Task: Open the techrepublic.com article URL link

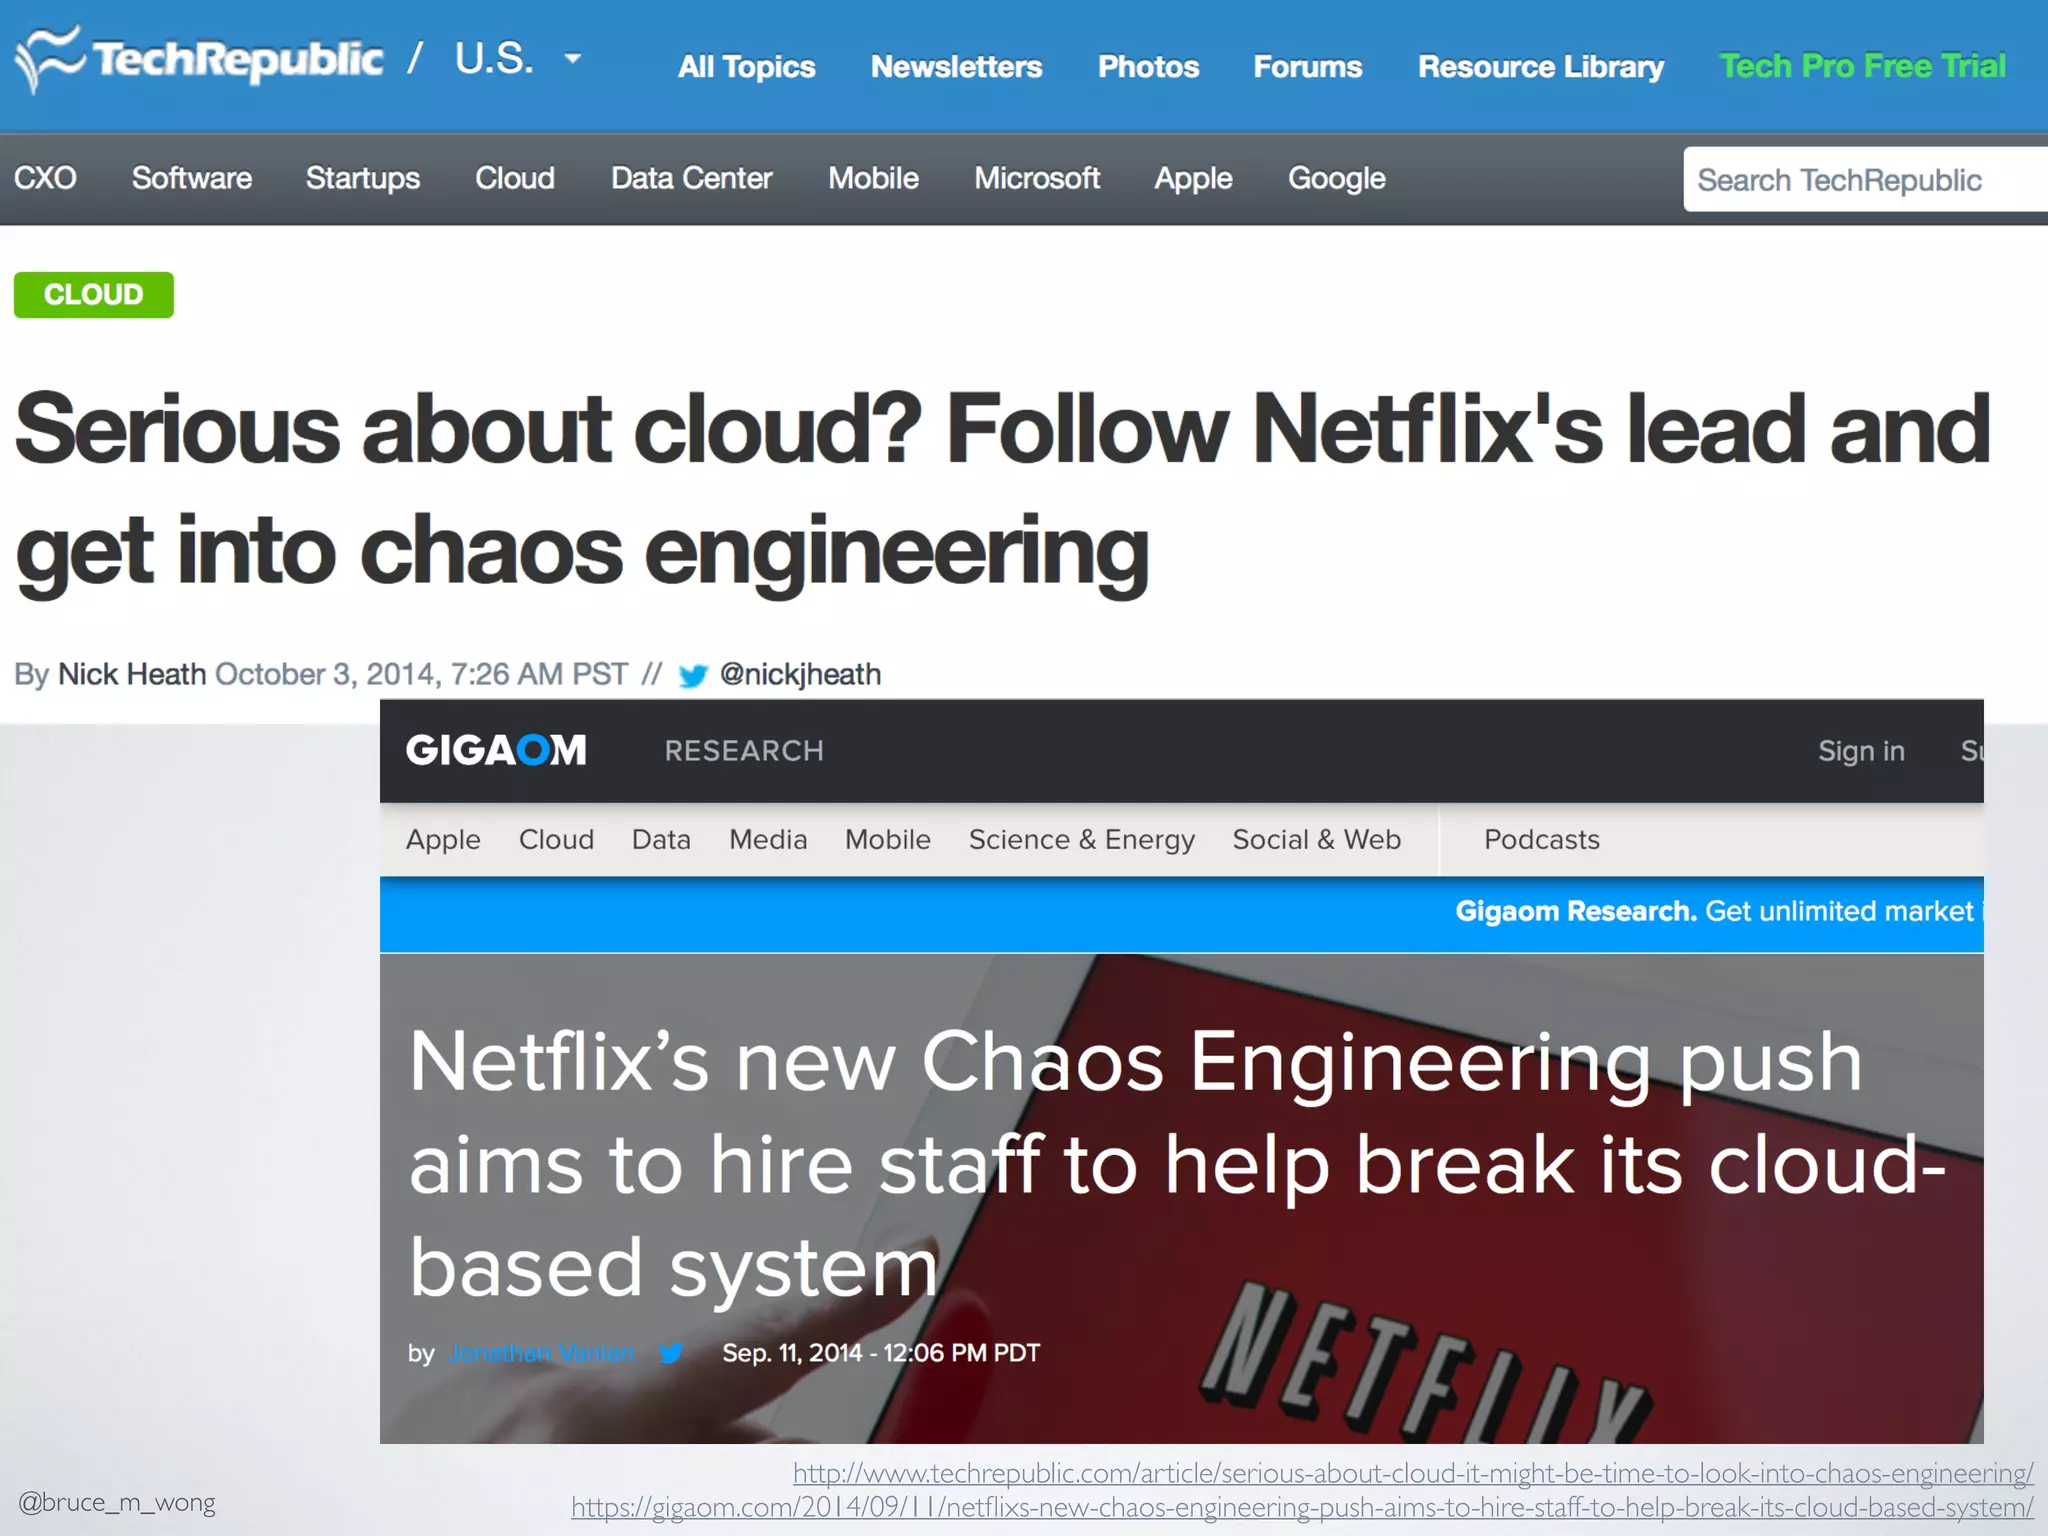Action: [x=1412, y=1473]
